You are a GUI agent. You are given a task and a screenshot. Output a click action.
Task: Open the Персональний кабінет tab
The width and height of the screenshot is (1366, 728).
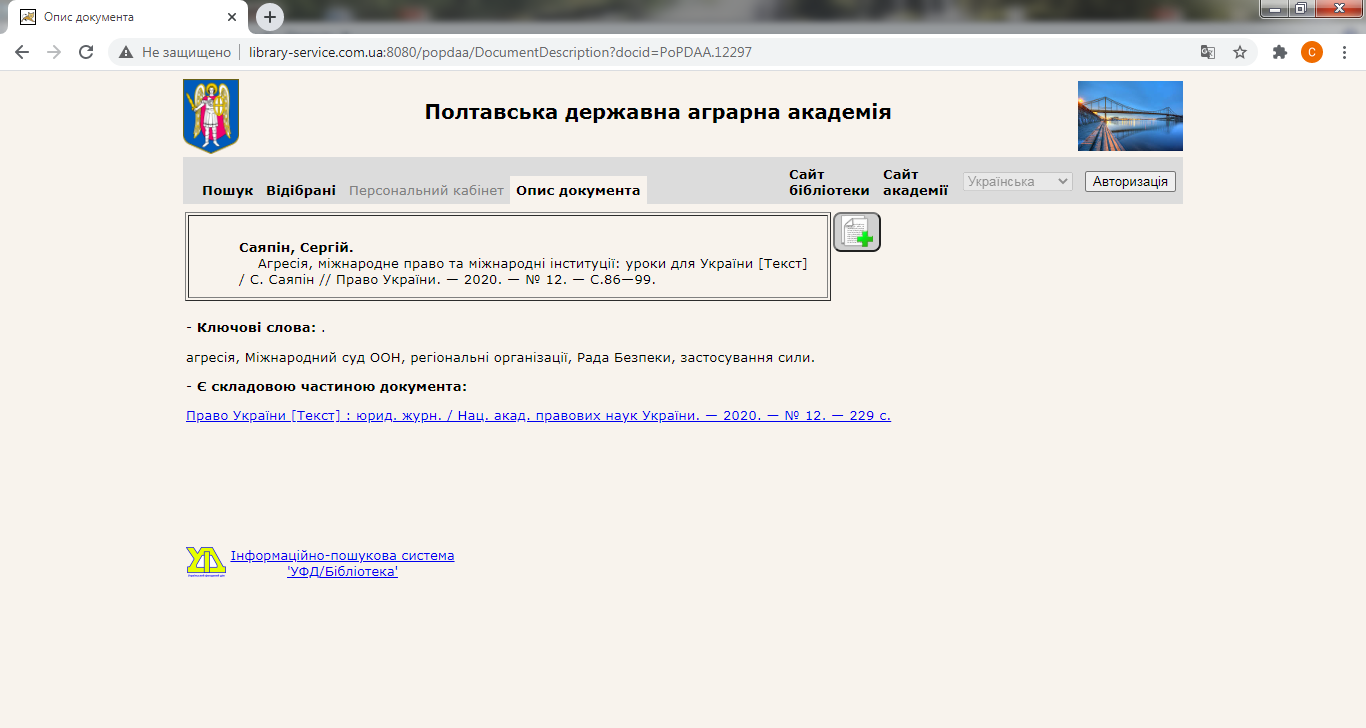pos(426,190)
